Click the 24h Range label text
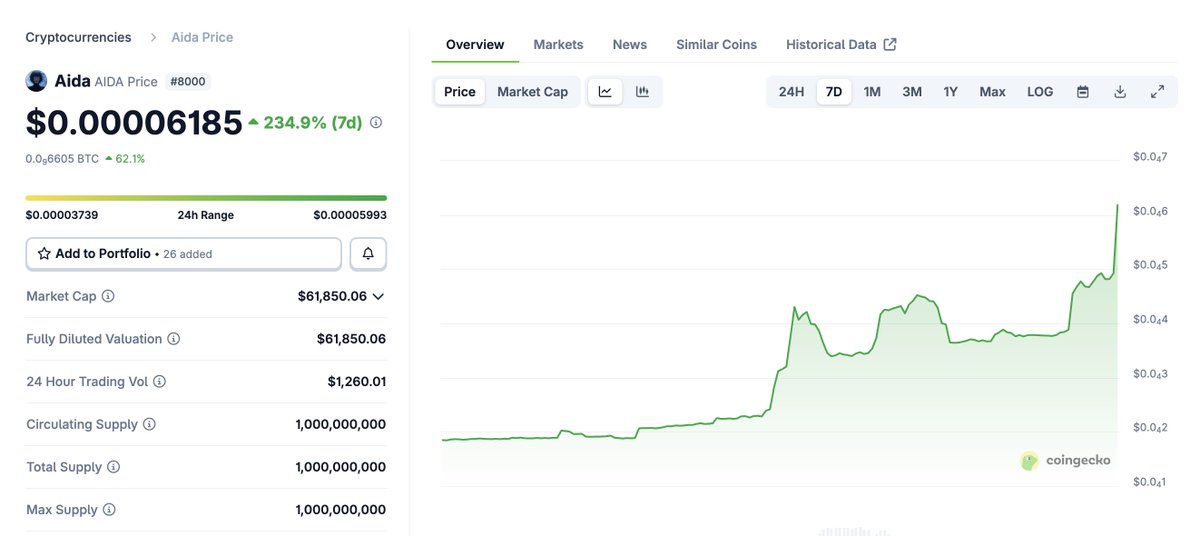Image resolution: width=1200 pixels, height=536 pixels. click(x=206, y=215)
